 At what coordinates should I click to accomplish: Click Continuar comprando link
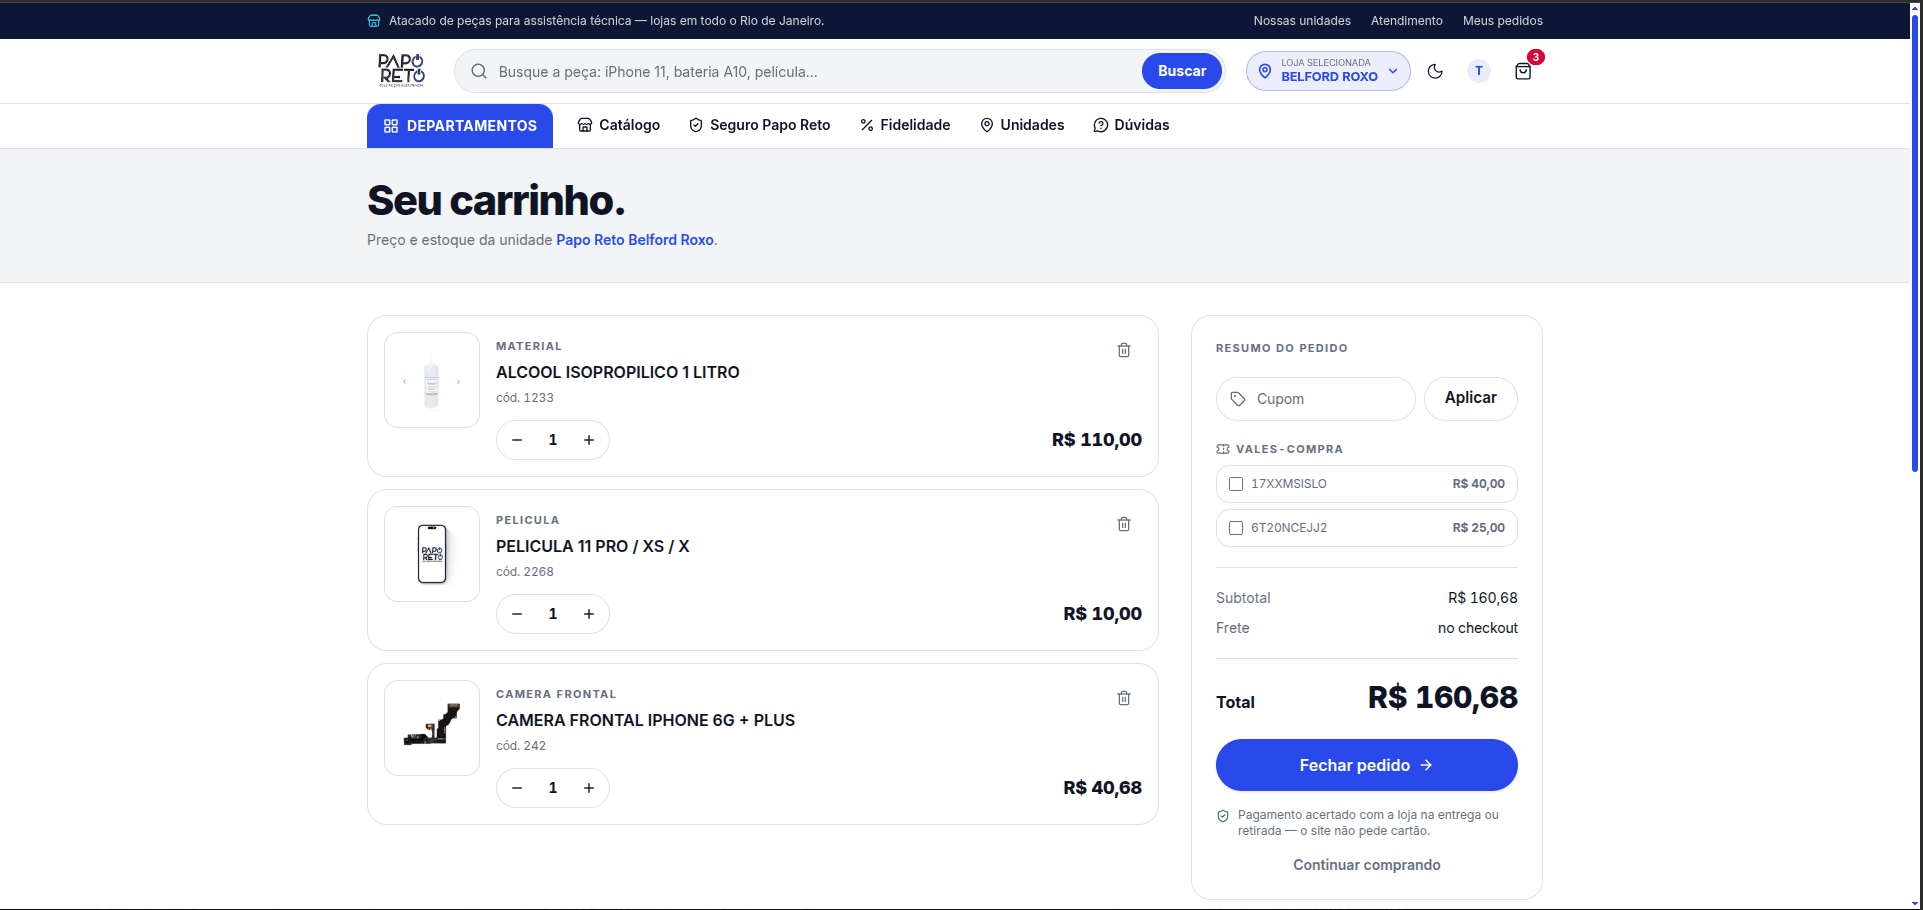pos(1366,865)
